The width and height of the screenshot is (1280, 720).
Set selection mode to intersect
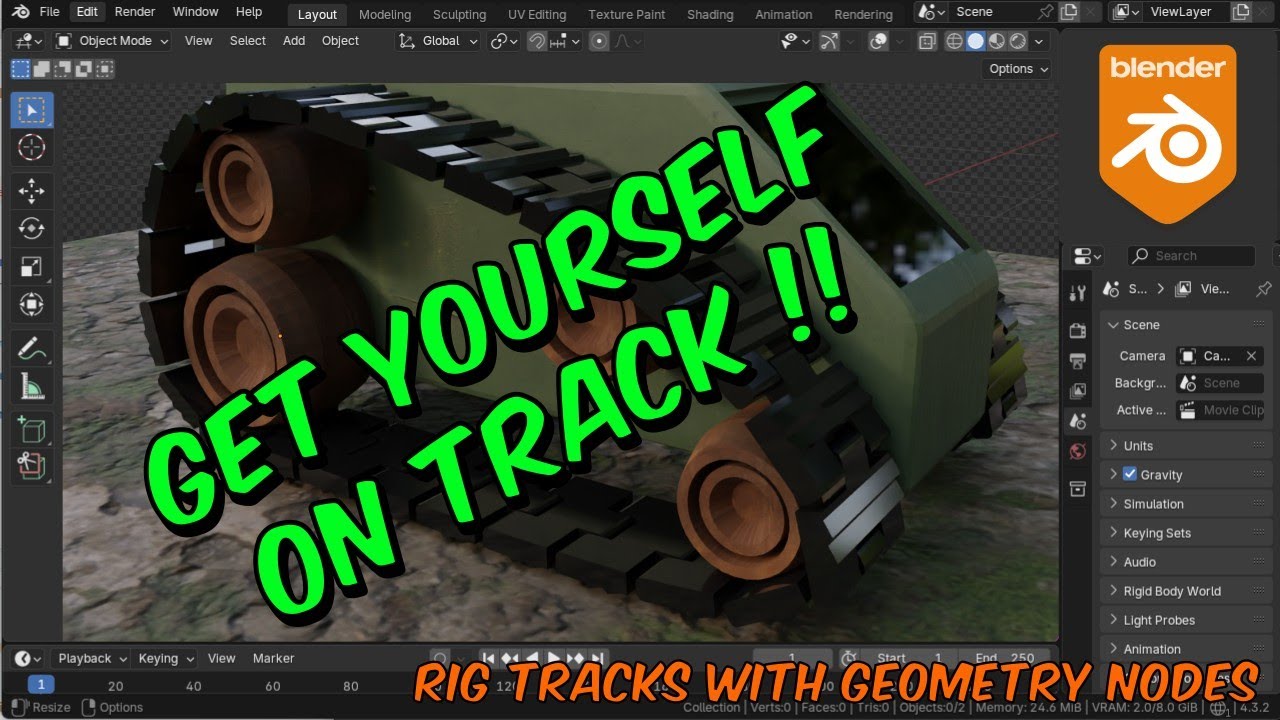[105, 69]
